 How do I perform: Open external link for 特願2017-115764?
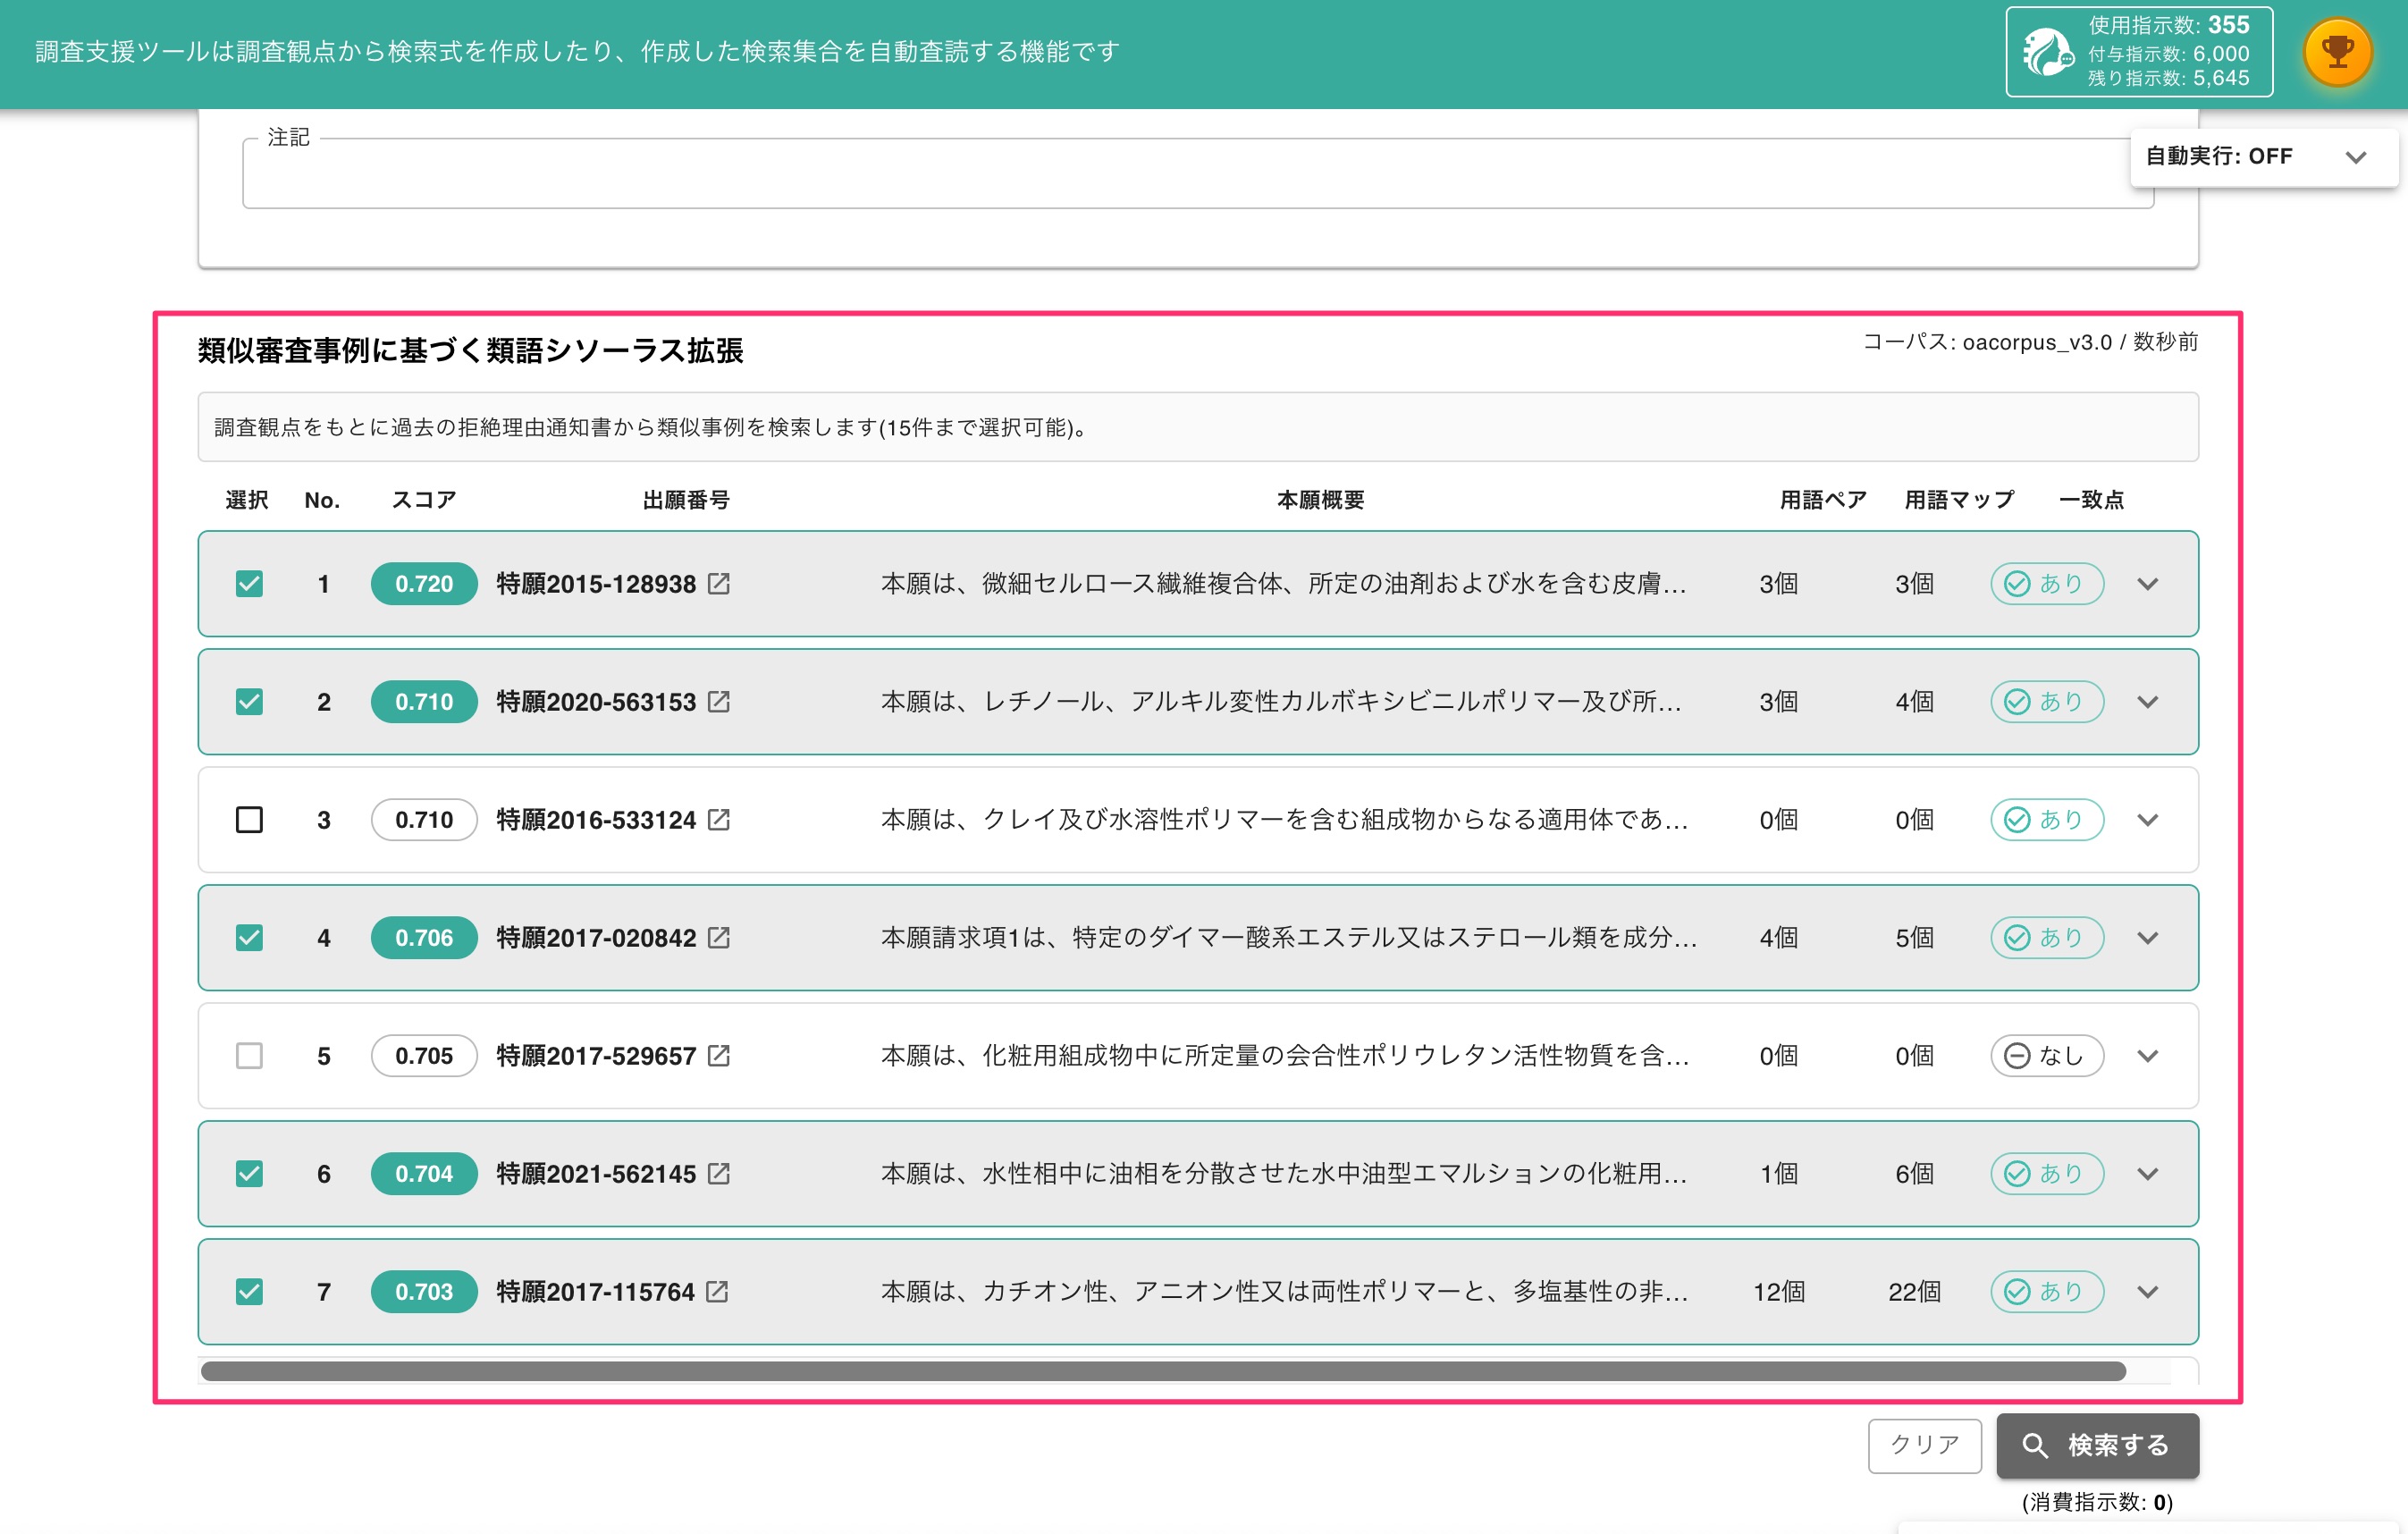click(716, 1291)
